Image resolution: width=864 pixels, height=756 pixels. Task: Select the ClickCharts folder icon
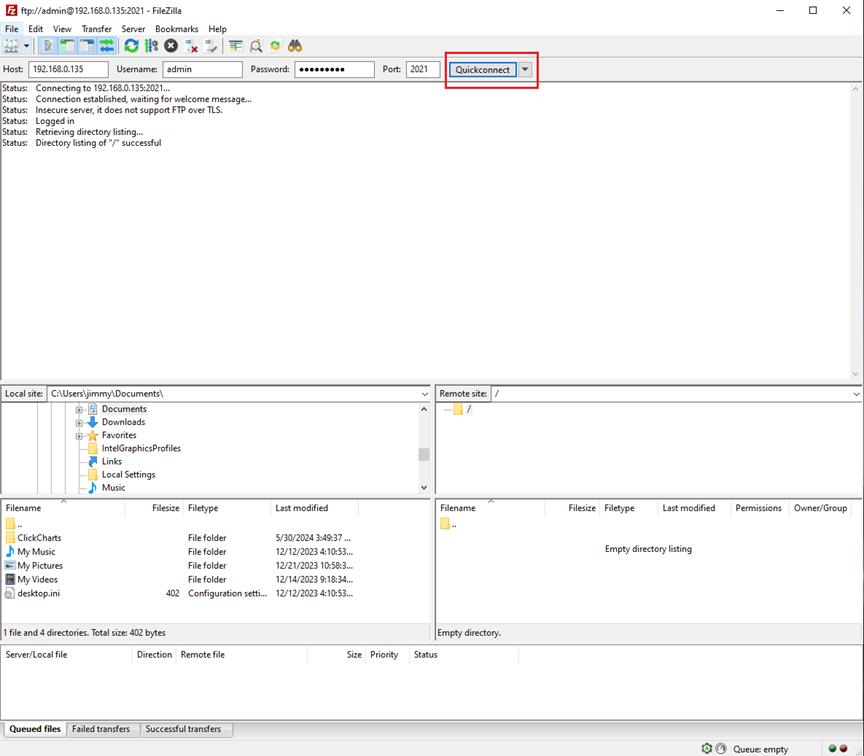[10, 538]
